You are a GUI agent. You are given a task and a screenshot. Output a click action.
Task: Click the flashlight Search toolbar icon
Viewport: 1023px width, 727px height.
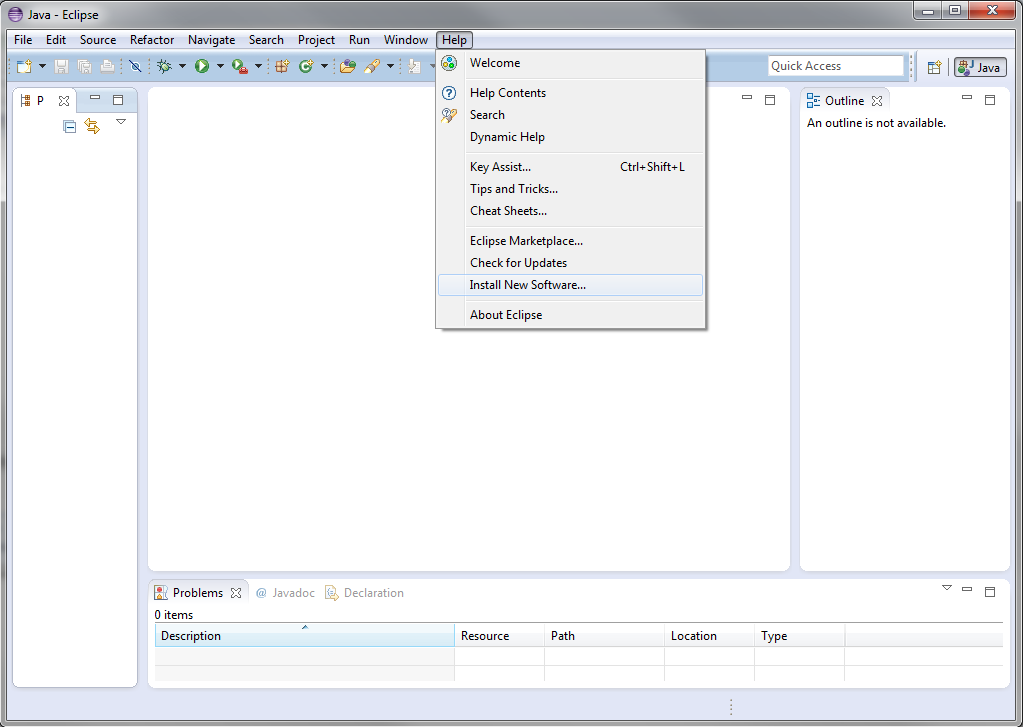coord(372,66)
